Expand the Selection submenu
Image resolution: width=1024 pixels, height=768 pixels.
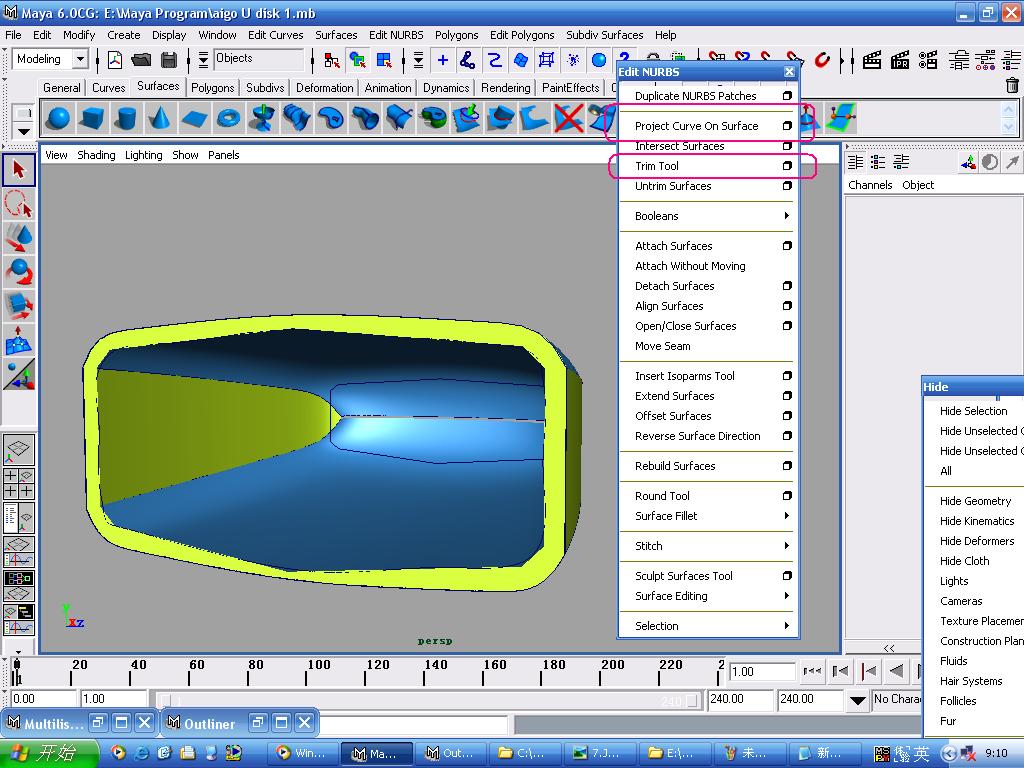coord(708,626)
